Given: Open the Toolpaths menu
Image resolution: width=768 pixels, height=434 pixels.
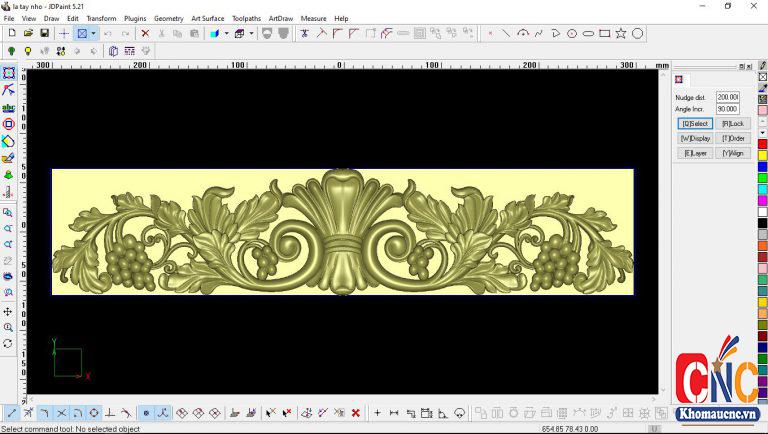Looking at the screenshot, I should point(246,18).
